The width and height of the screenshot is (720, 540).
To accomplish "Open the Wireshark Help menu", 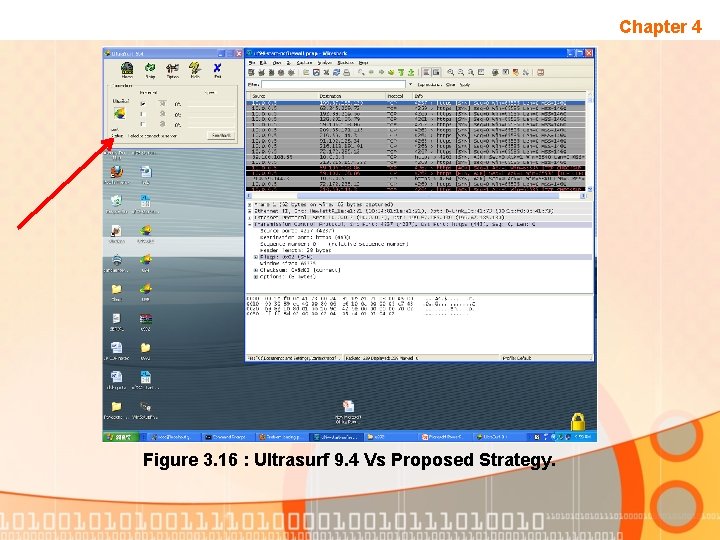I will tap(363, 62).
